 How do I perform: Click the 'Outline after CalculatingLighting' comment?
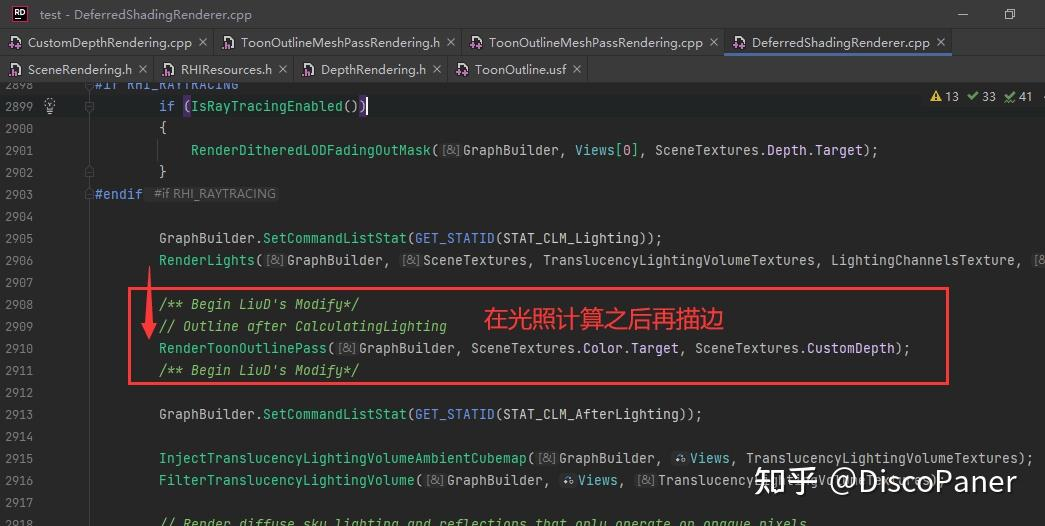click(x=303, y=327)
